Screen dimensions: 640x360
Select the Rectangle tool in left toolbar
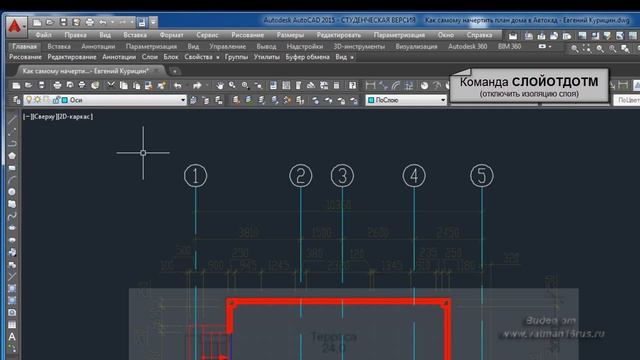click(x=12, y=168)
